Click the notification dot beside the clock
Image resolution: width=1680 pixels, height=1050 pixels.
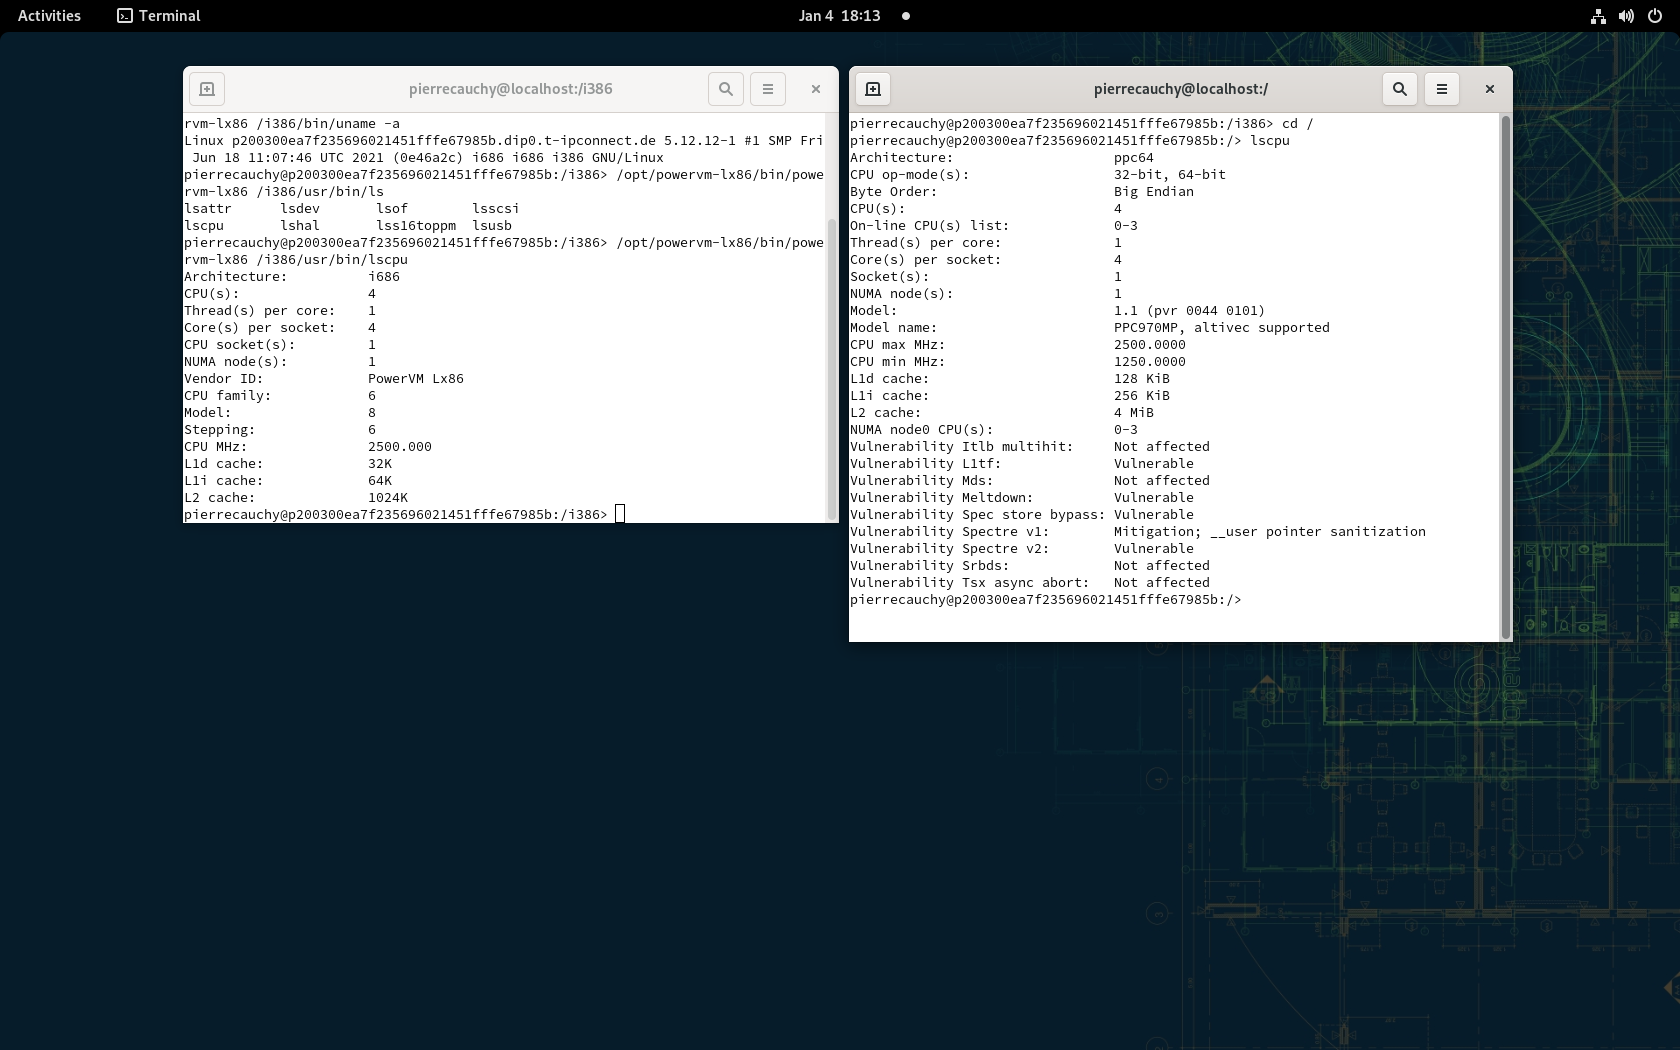pyautogui.click(x=906, y=16)
